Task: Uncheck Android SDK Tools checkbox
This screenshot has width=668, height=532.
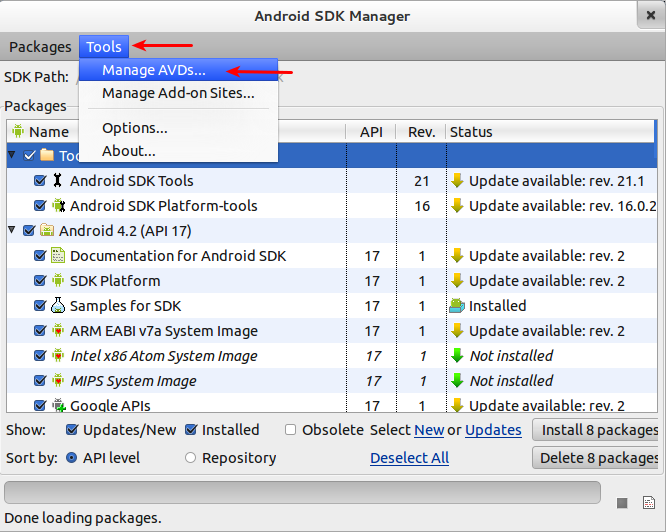Action: 40,181
